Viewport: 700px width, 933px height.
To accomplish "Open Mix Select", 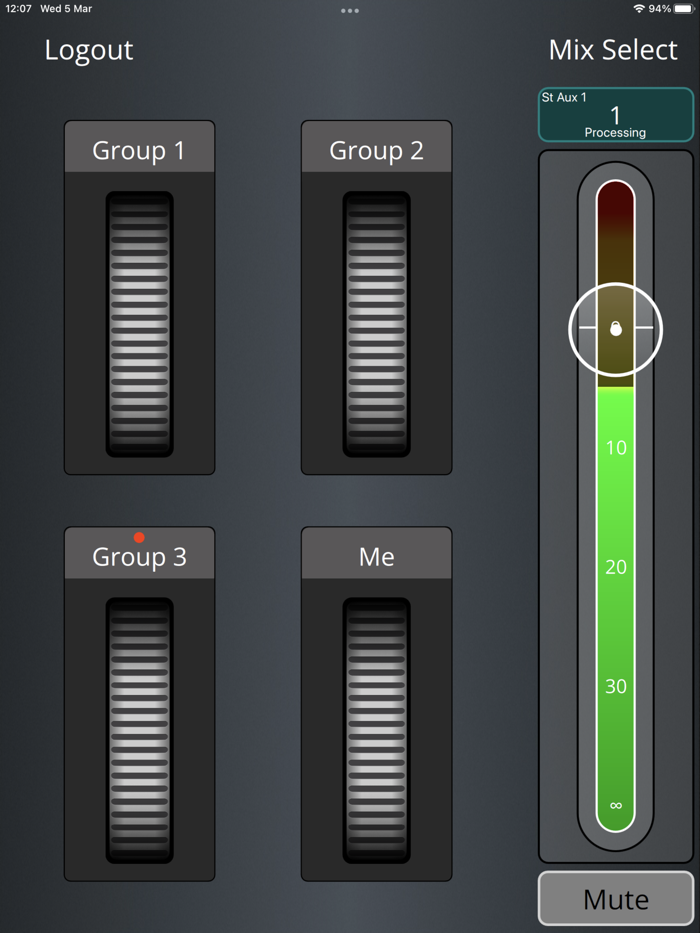I will pos(613,50).
